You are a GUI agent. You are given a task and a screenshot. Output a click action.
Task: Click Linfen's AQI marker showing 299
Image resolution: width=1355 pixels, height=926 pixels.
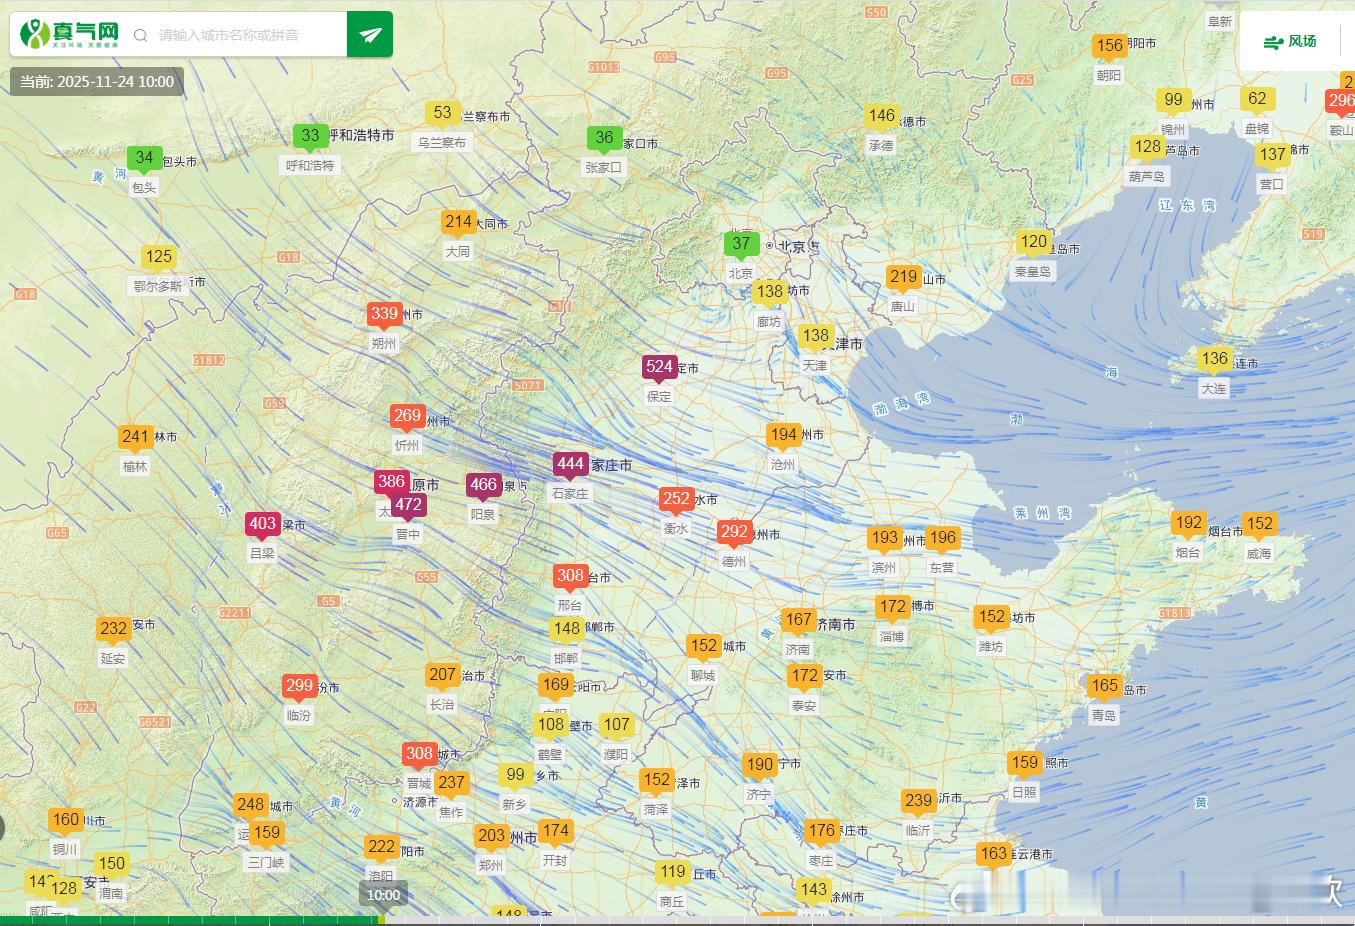pyautogui.click(x=299, y=688)
